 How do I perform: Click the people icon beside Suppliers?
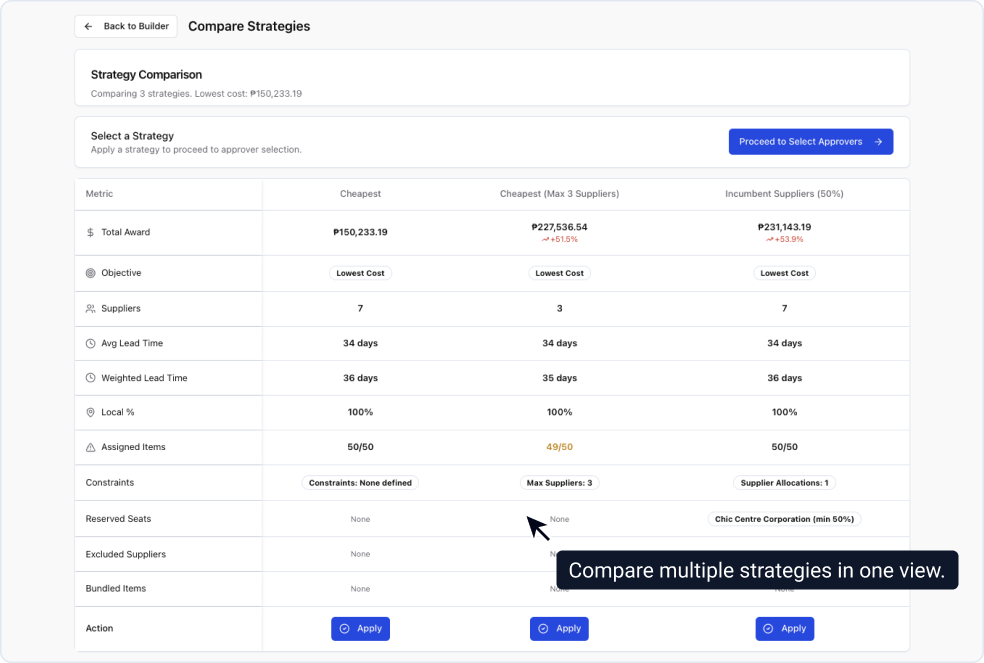[x=90, y=307]
